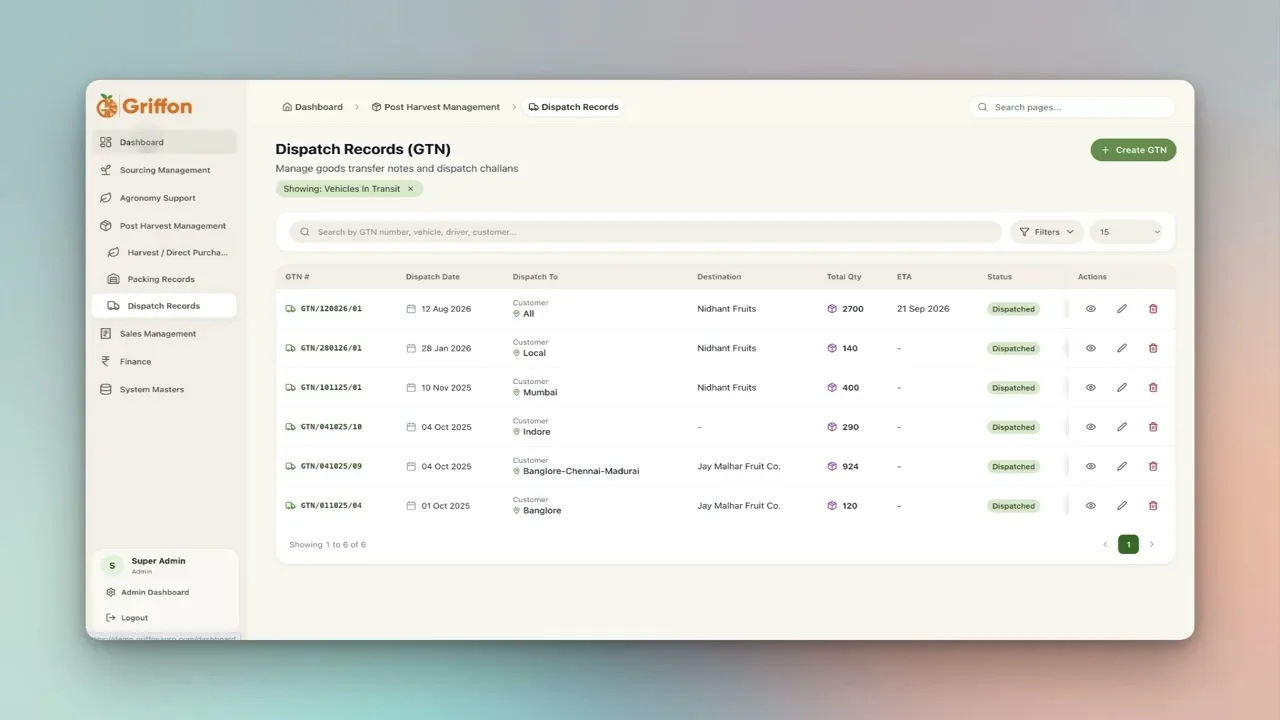This screenshot has height=720, width=1280.
Task: Click the Super Admin avatar
Action: tap(112, 565)
